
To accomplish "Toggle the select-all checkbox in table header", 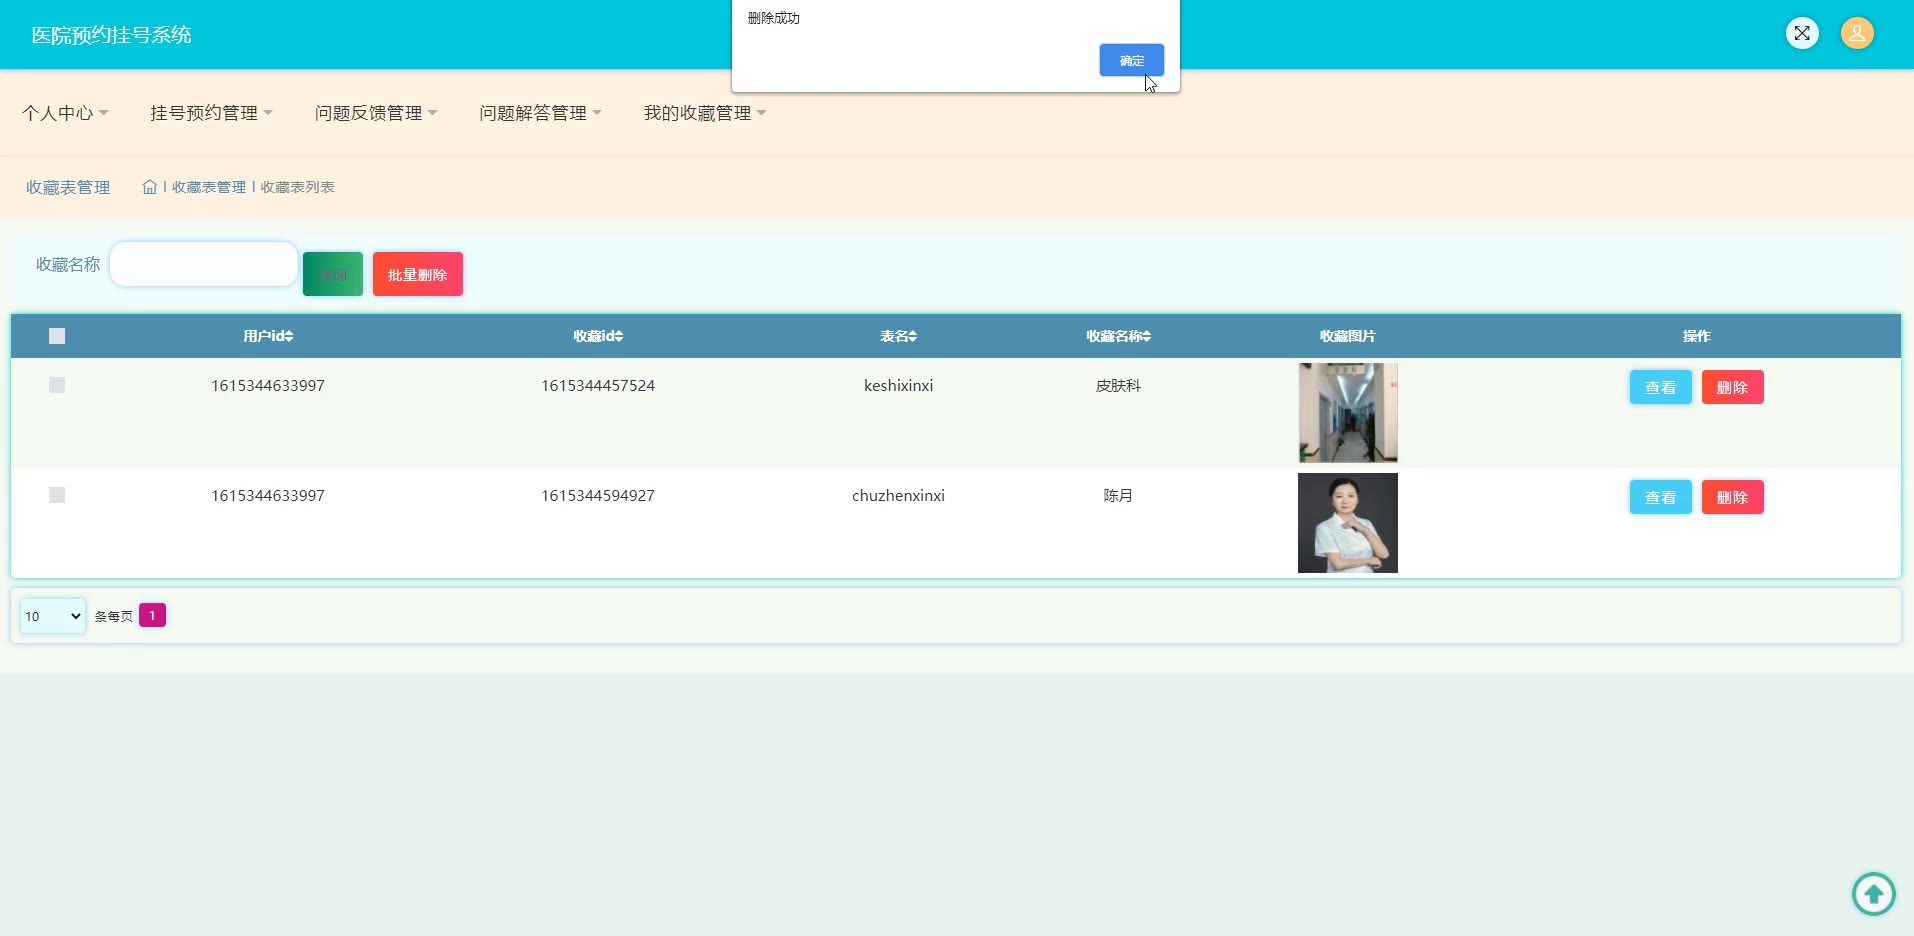I will click(57, 336).
